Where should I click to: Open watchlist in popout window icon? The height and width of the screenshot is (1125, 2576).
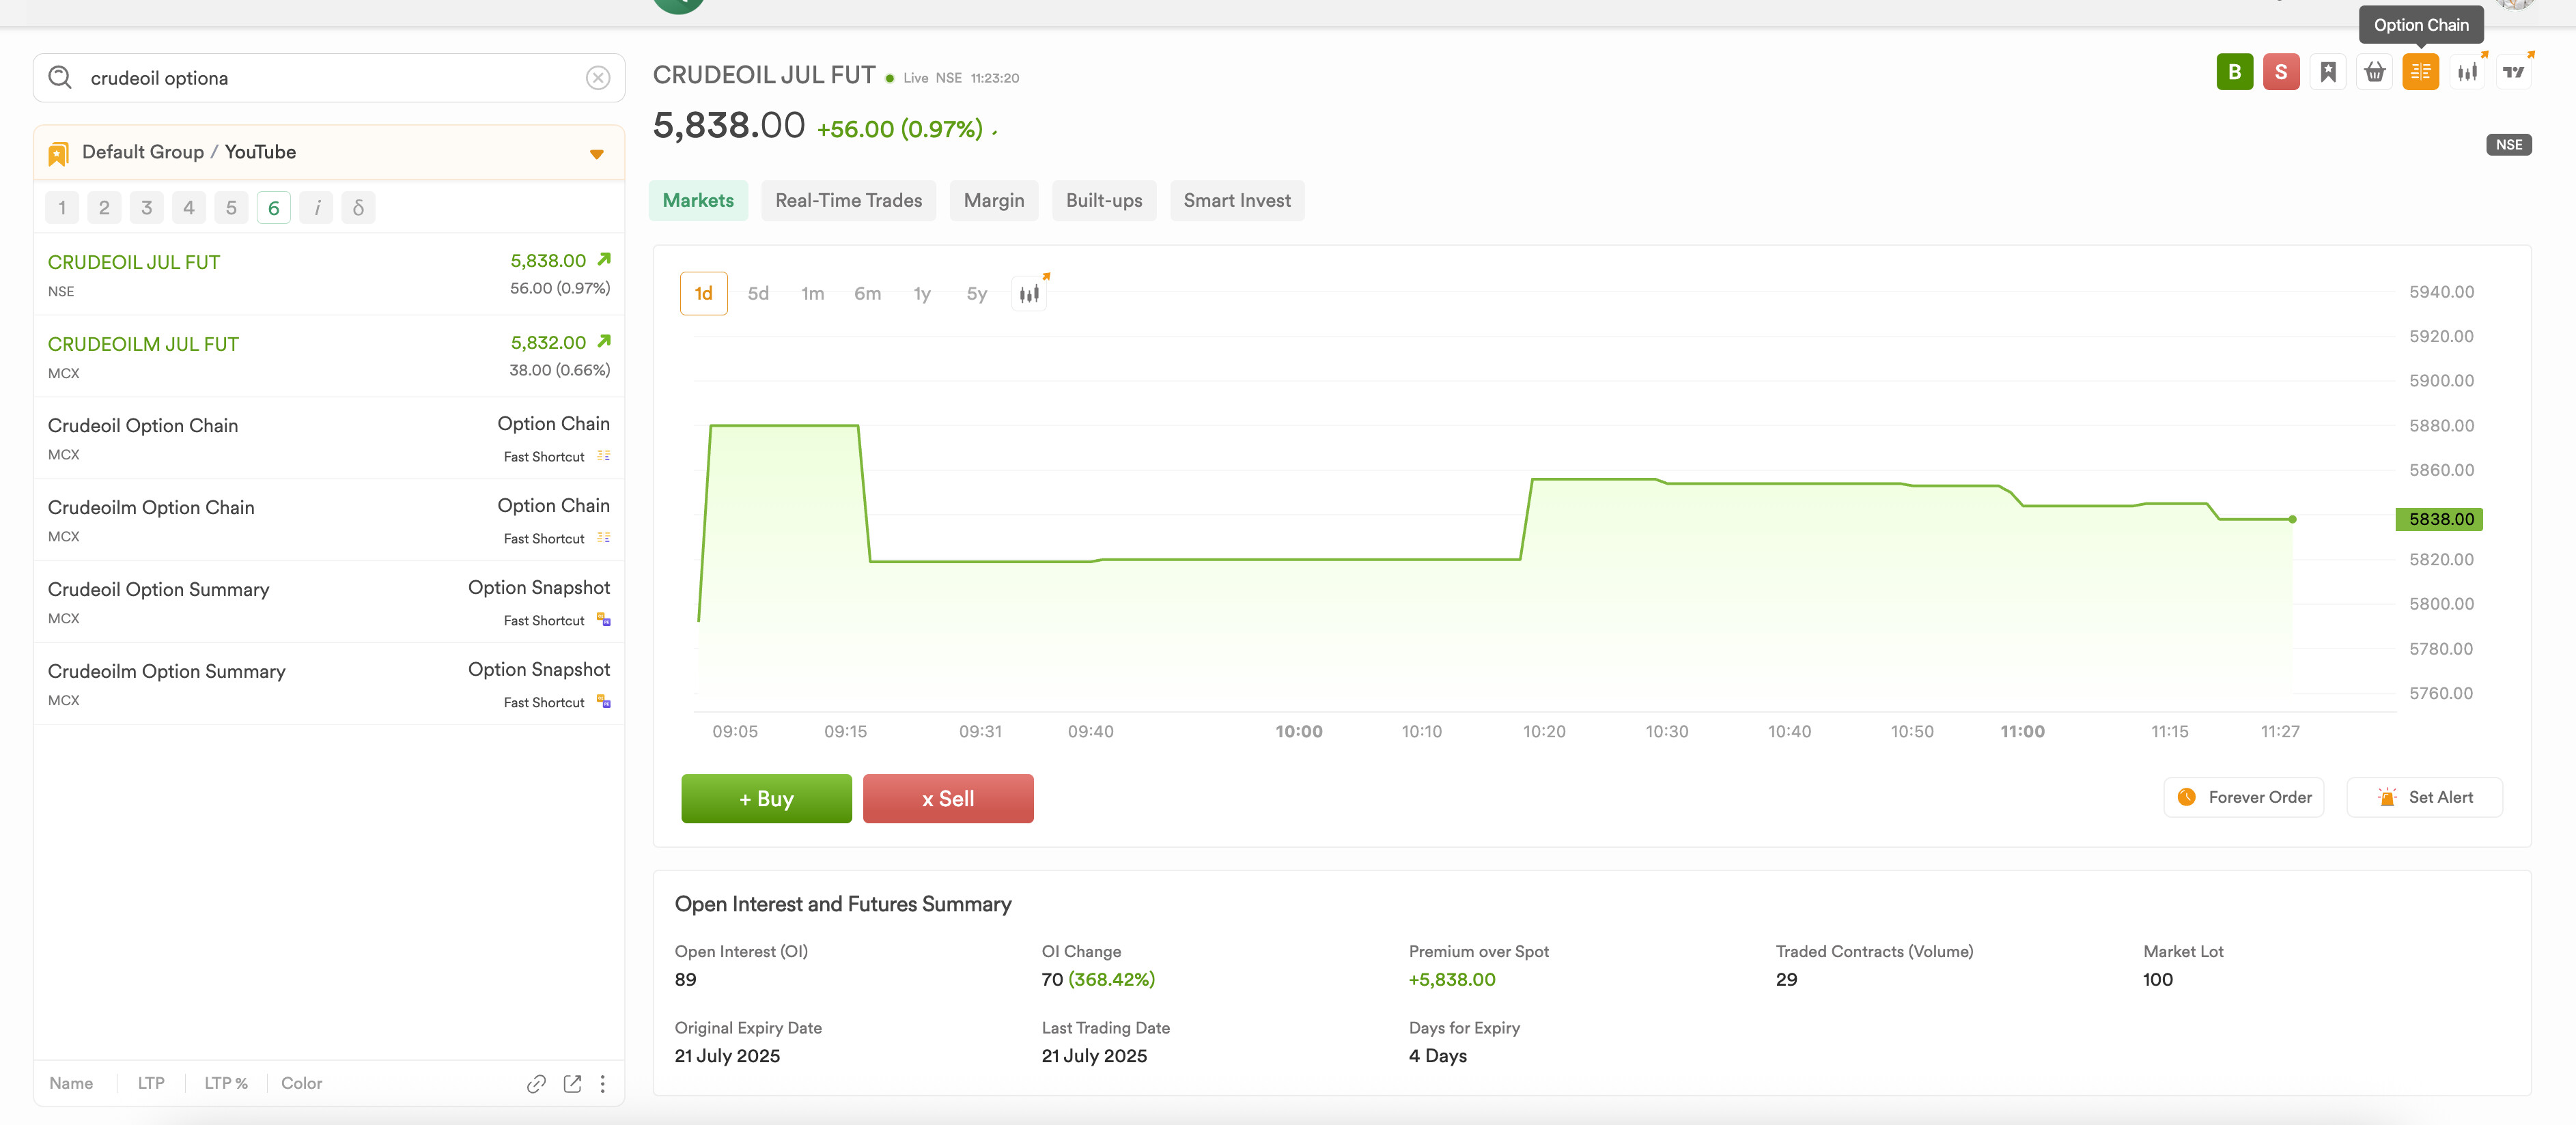pyautogui.click(x=572, y=1084)
